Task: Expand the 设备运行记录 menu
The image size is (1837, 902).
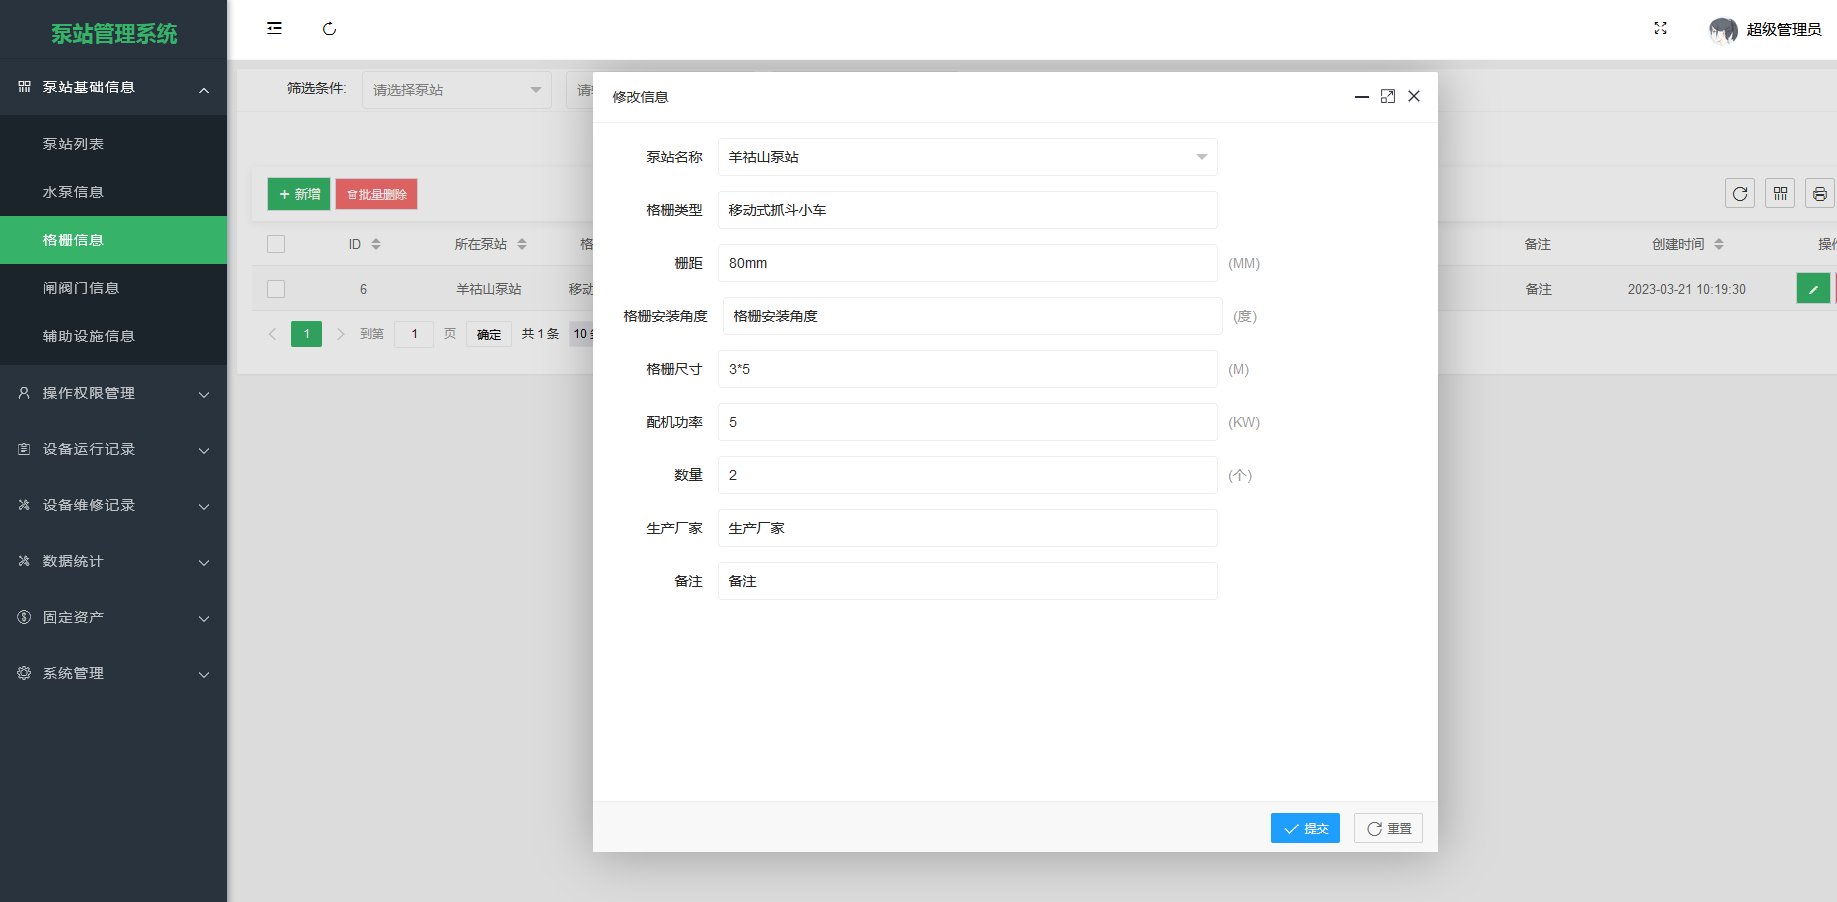Action: [113, 449]
